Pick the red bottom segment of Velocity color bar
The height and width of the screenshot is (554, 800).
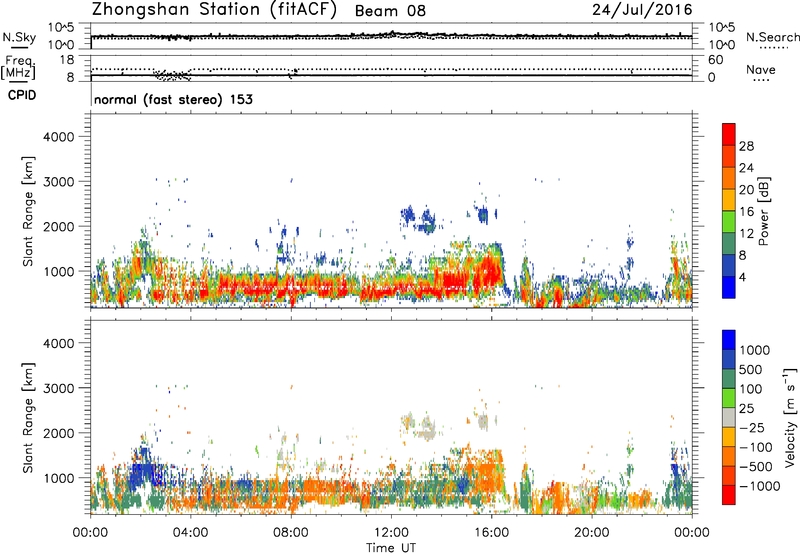coord(729,495)
